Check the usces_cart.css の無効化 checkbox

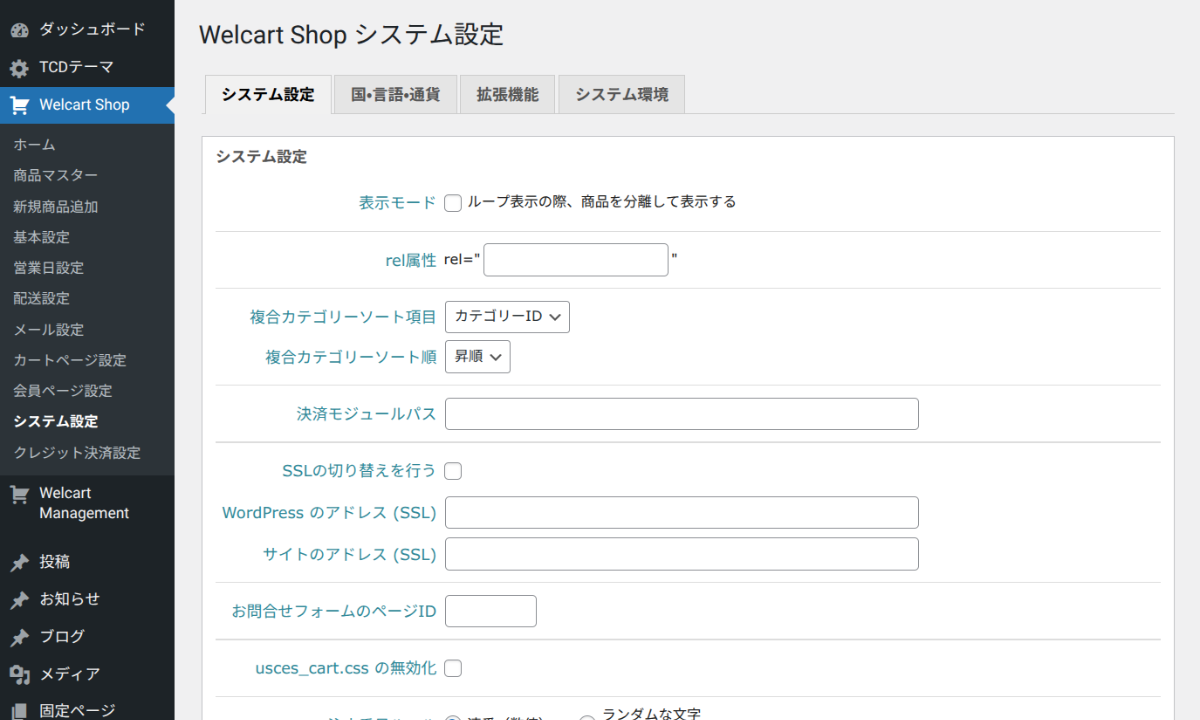(453, 668)
